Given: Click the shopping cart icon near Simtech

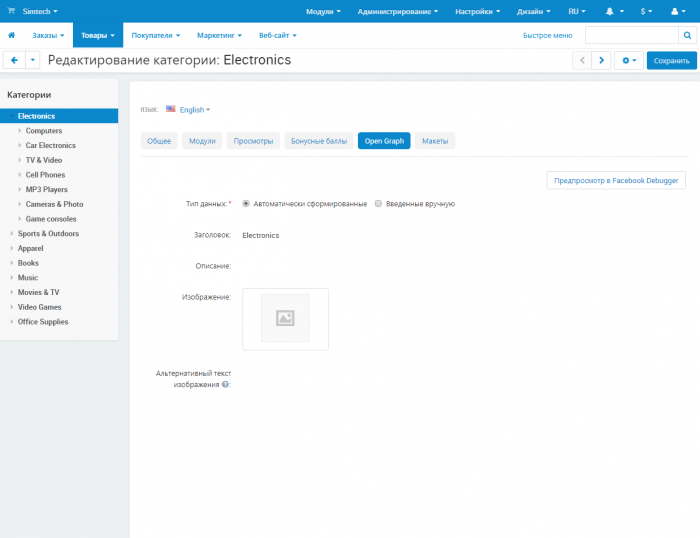Looking at the screenshot, I should (11, 11).
